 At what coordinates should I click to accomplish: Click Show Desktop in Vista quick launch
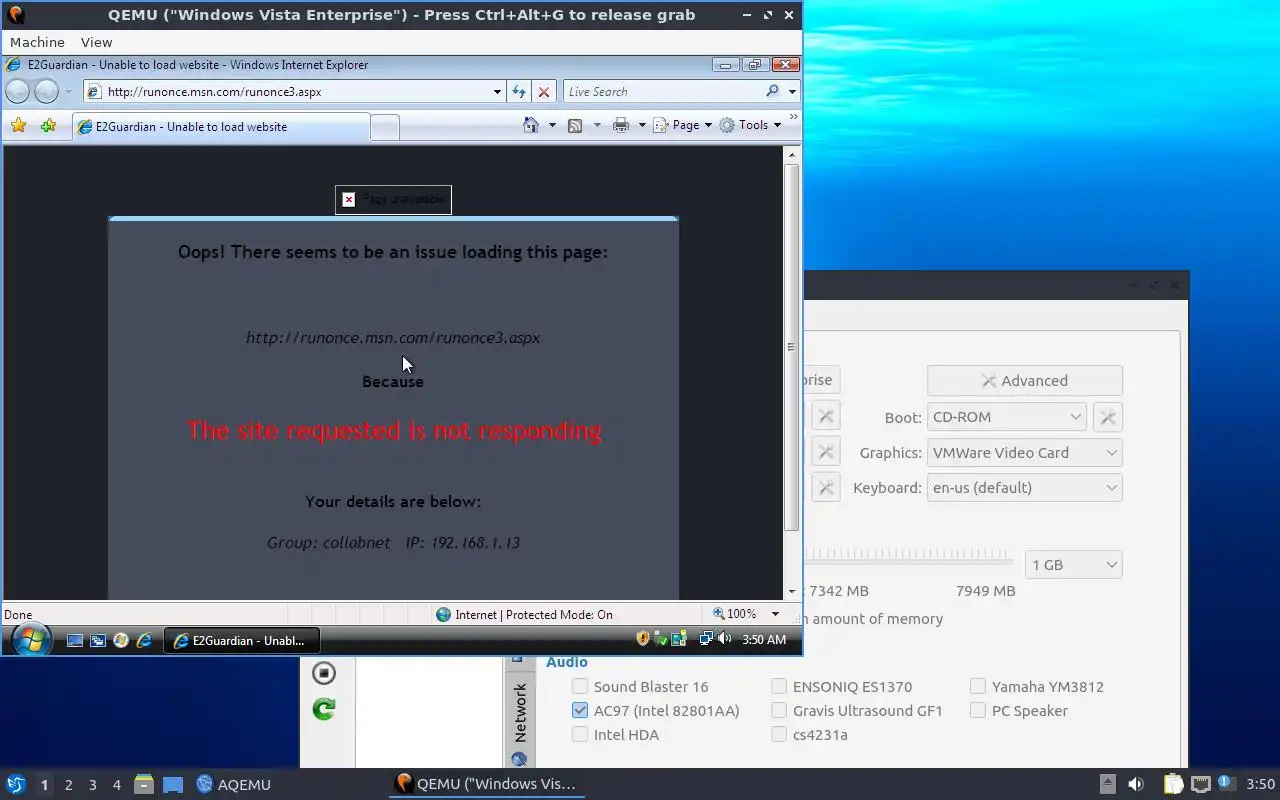click(75, 640)
